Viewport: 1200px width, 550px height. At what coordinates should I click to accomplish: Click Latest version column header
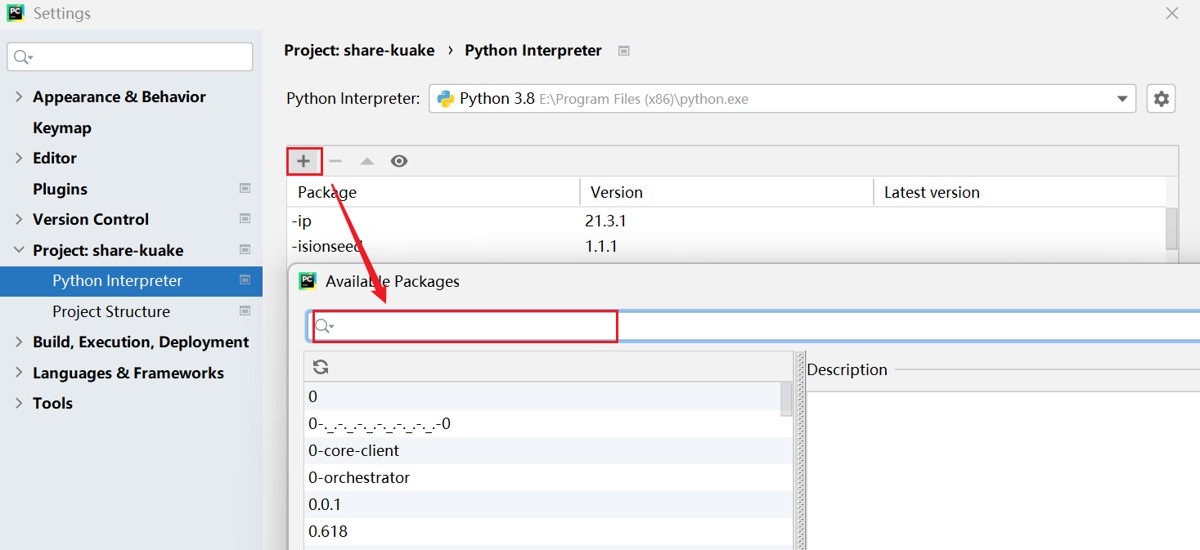coord(1019,192)
